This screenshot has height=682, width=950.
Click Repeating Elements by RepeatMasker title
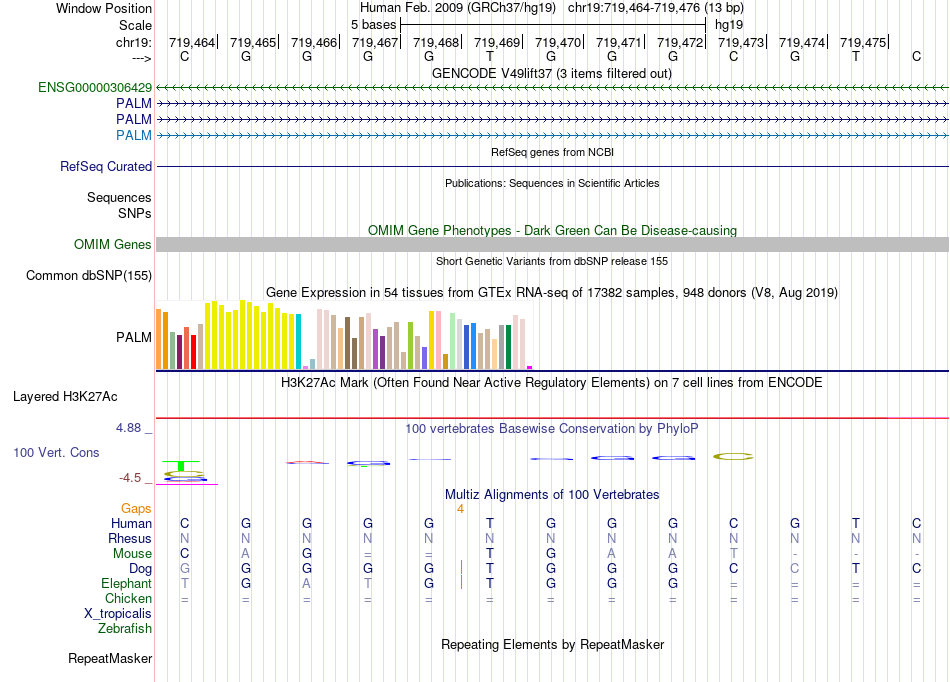[553, 644]
